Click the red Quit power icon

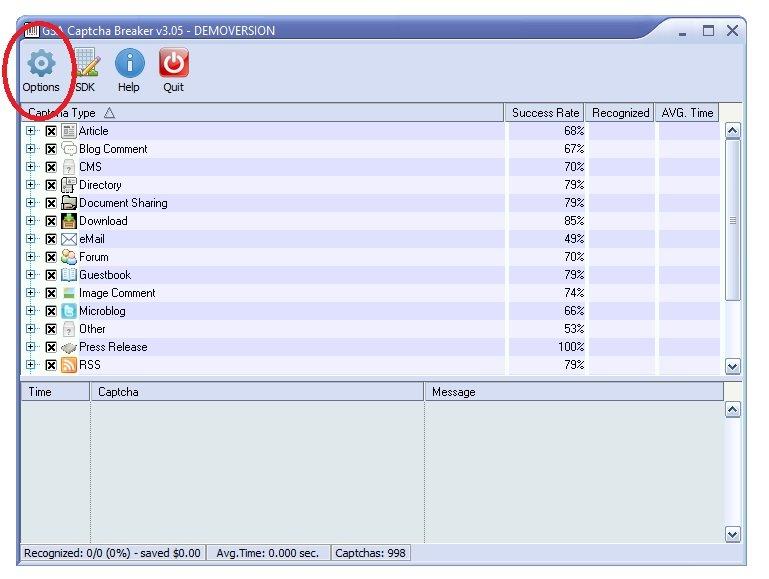coord(174,63)
